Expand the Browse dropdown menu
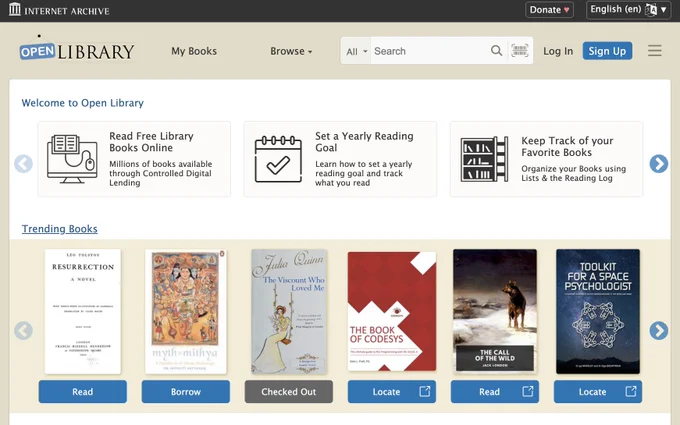The image size is (680, 425). [x=291, y=51]
